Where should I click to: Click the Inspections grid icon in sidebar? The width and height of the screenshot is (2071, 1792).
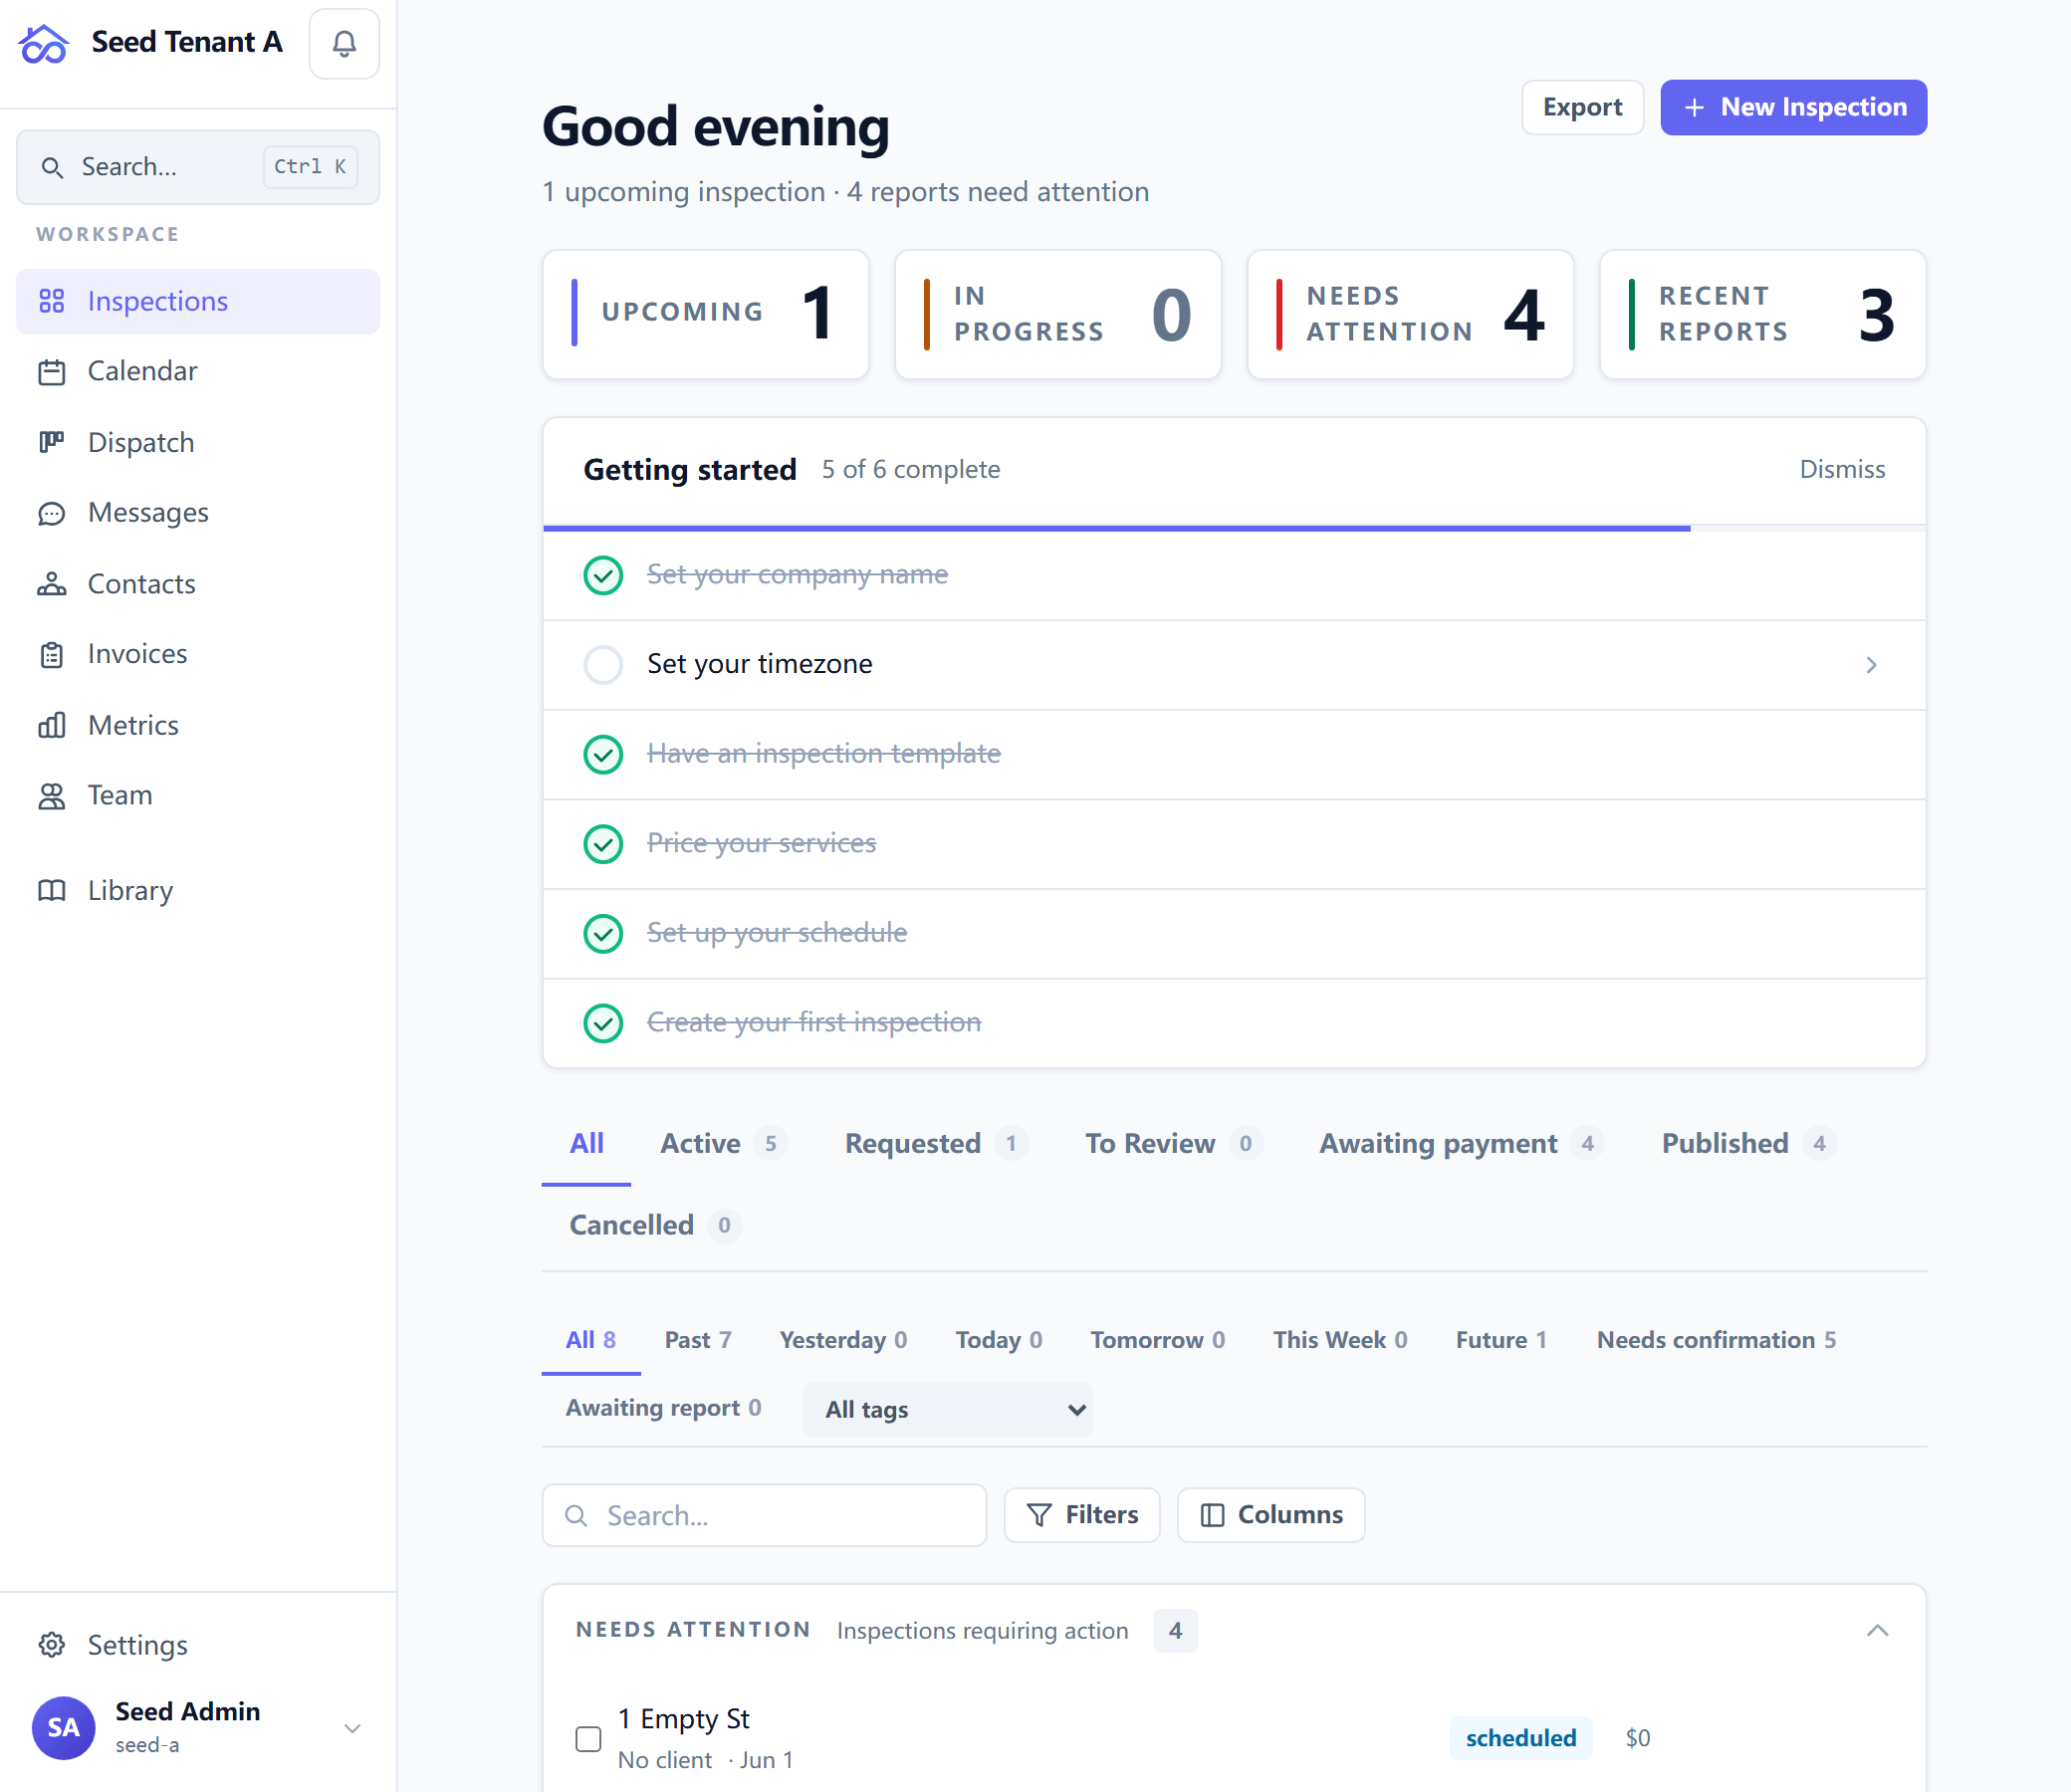click(x=51, y=301)
